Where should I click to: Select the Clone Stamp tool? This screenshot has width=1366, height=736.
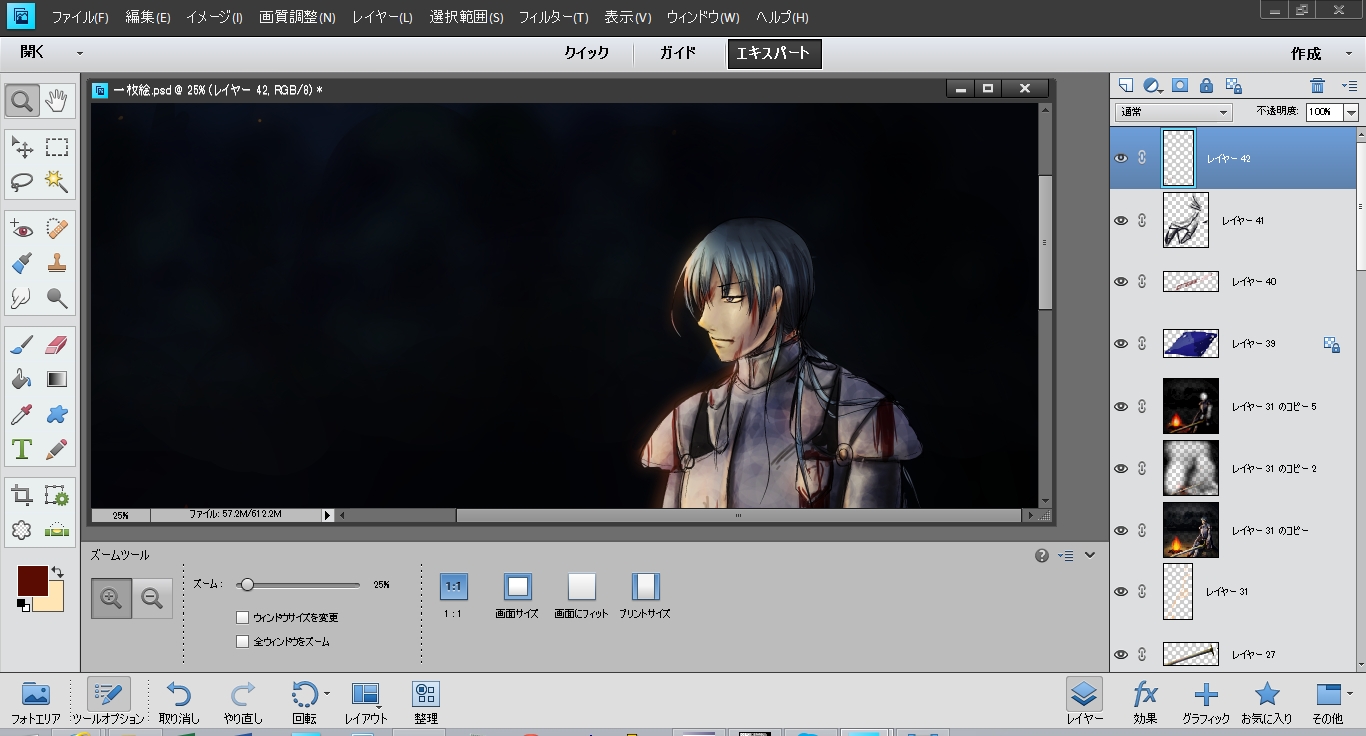(57, 264)
